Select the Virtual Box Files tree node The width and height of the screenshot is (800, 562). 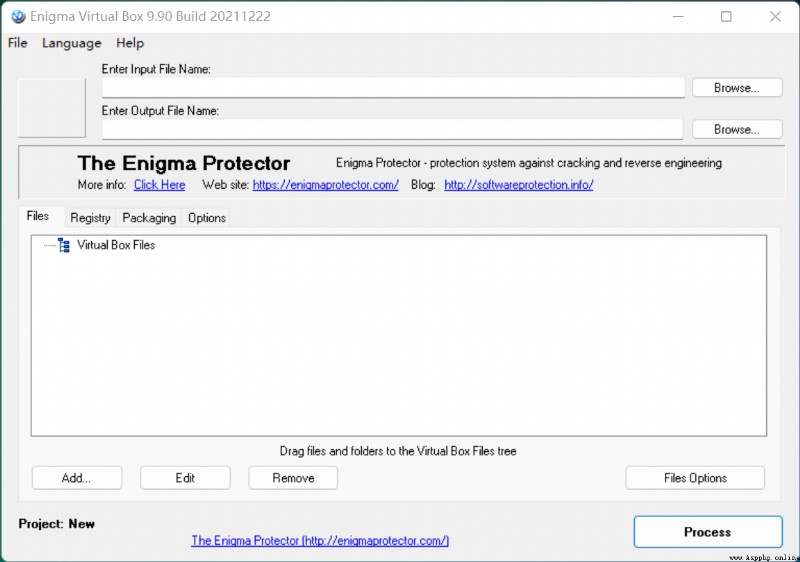click(116, 245)
